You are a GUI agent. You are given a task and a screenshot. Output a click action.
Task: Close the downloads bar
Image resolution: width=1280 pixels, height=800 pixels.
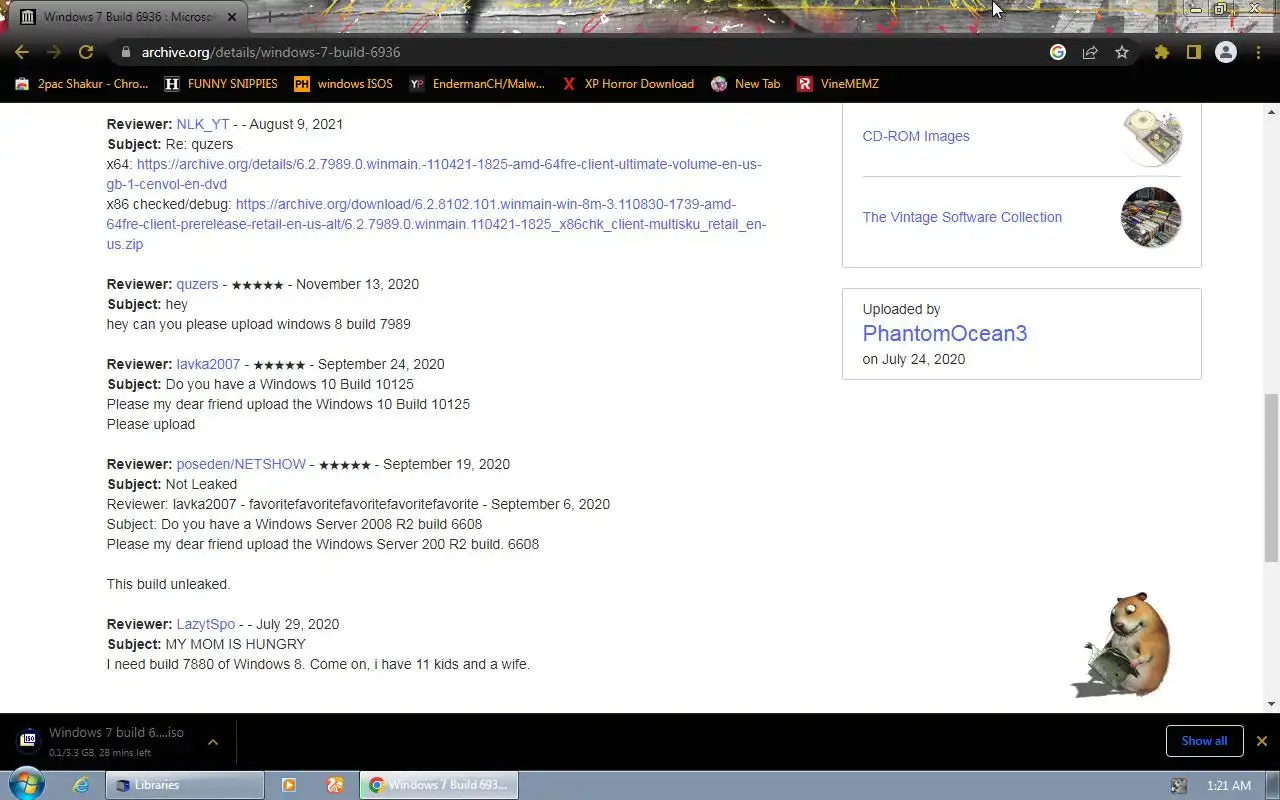[1262, 741]
